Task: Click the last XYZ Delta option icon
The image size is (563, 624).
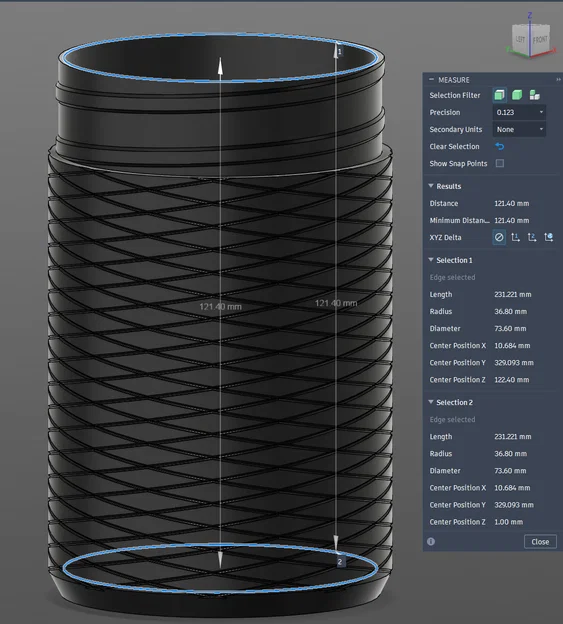Action: [549, 238]
